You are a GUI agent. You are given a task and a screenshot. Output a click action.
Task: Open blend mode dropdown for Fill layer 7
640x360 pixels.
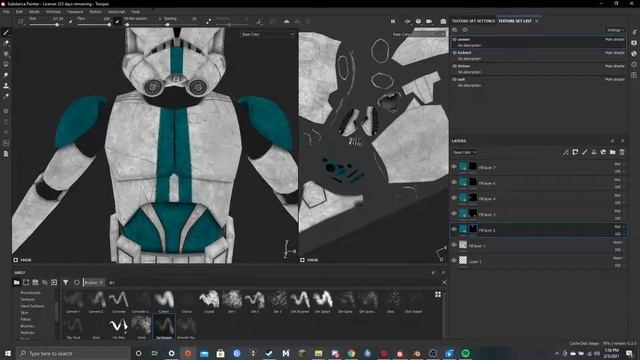coord(619,164)
